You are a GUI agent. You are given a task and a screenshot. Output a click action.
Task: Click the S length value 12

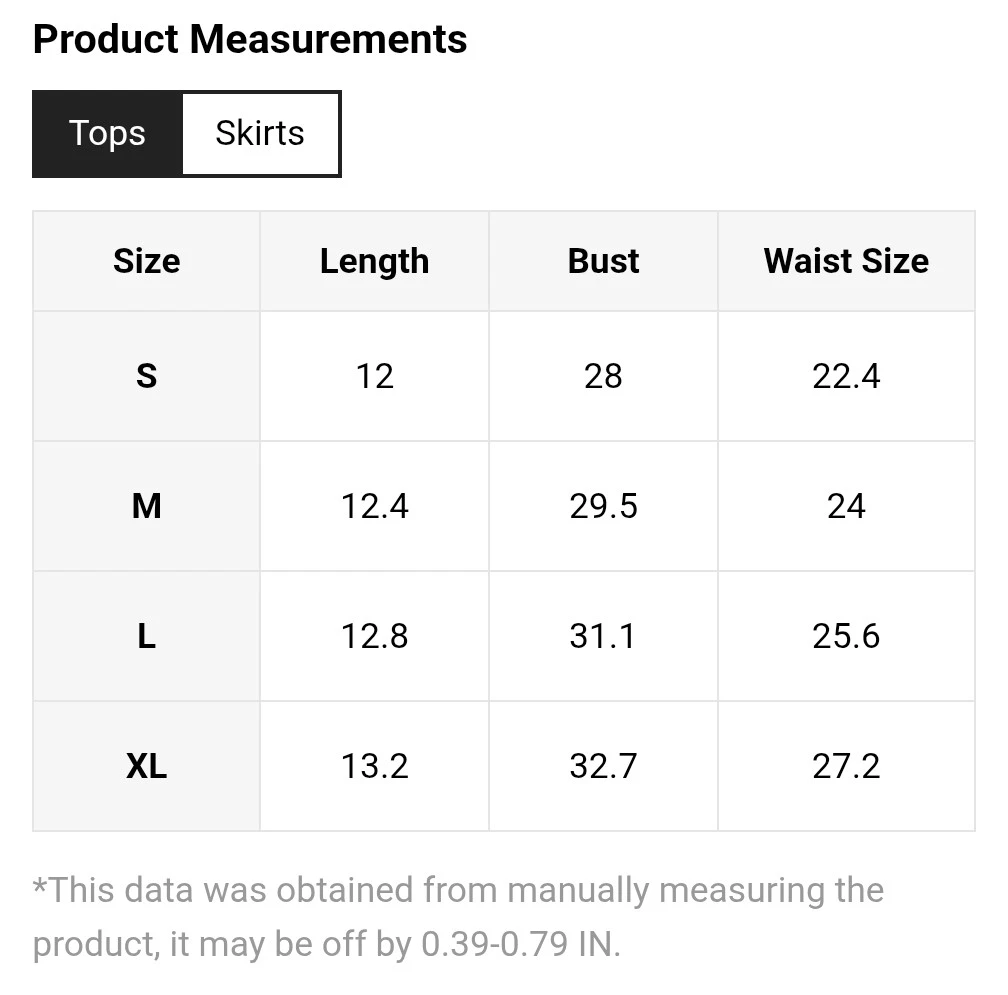tap(375, 376)
